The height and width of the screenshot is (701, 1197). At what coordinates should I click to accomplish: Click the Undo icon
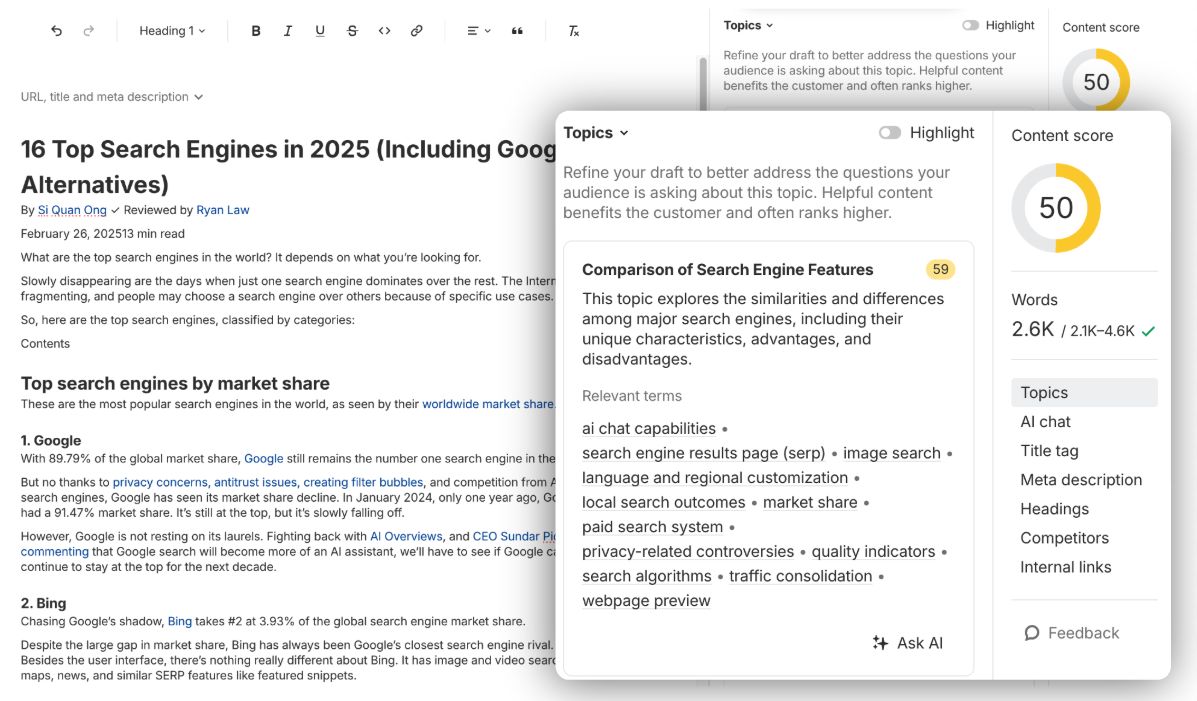(57, 31)
